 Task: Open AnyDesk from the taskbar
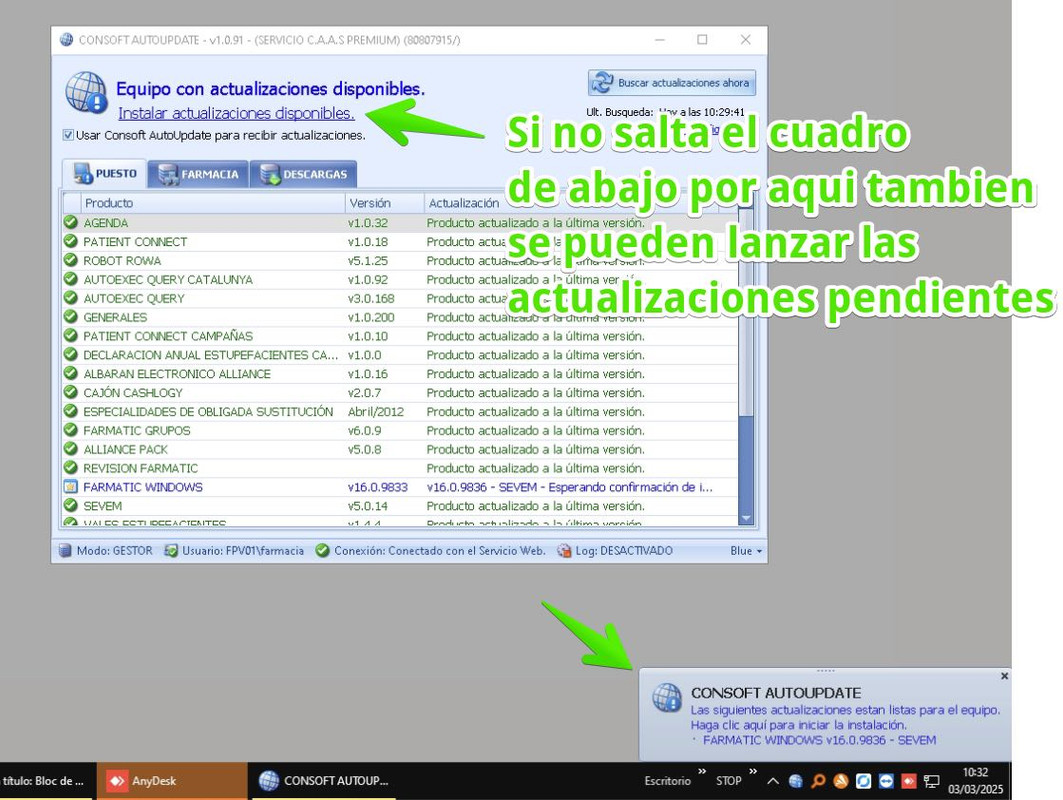(x=172, y=781)
